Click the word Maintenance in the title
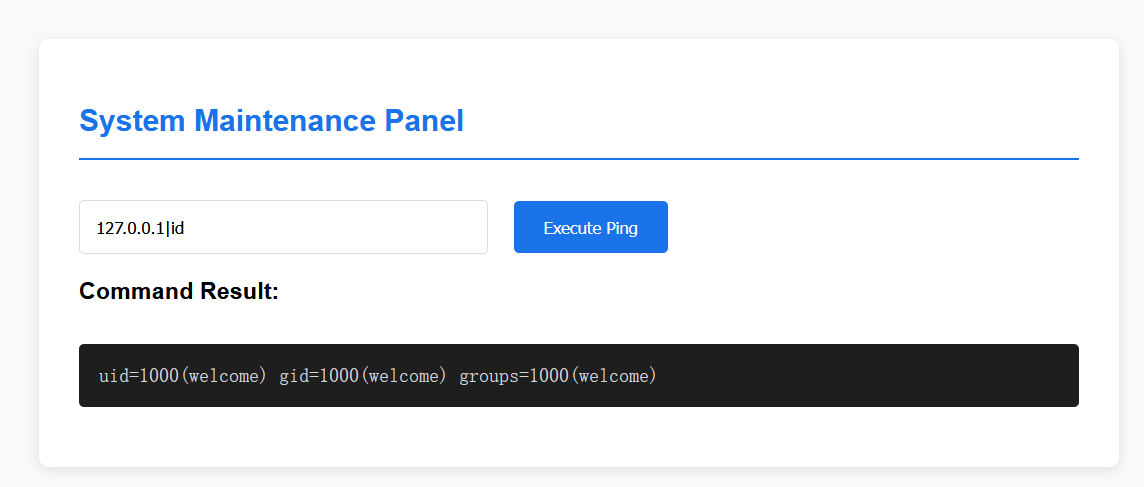 click(x=285, y=120)
